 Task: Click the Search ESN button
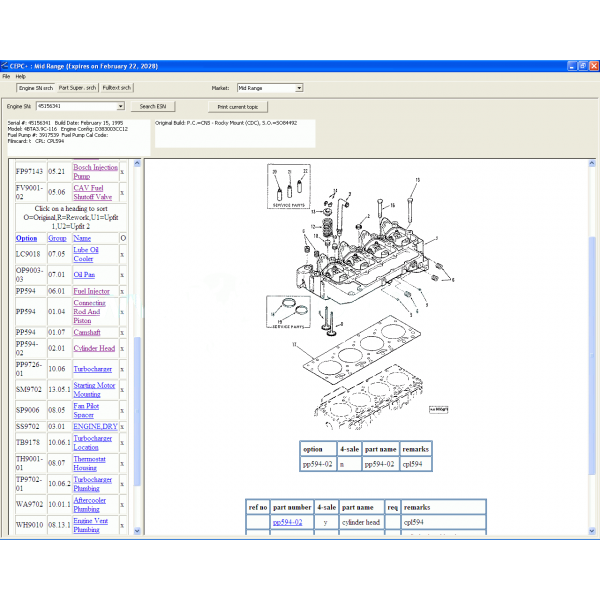click(x=153, y=106)
